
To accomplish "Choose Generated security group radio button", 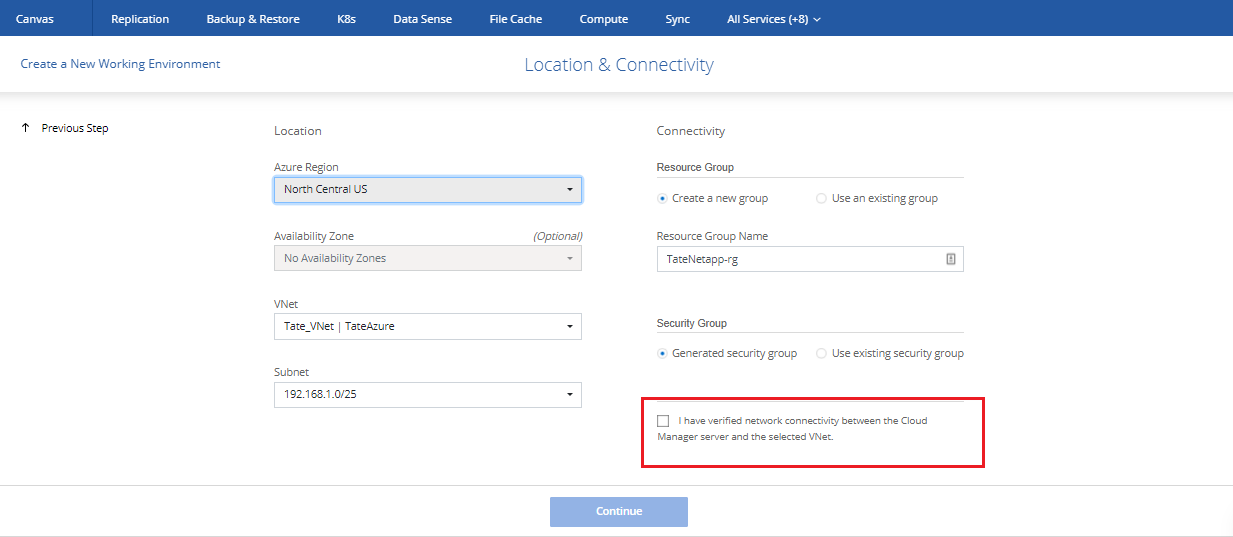I will coord(663,353).
